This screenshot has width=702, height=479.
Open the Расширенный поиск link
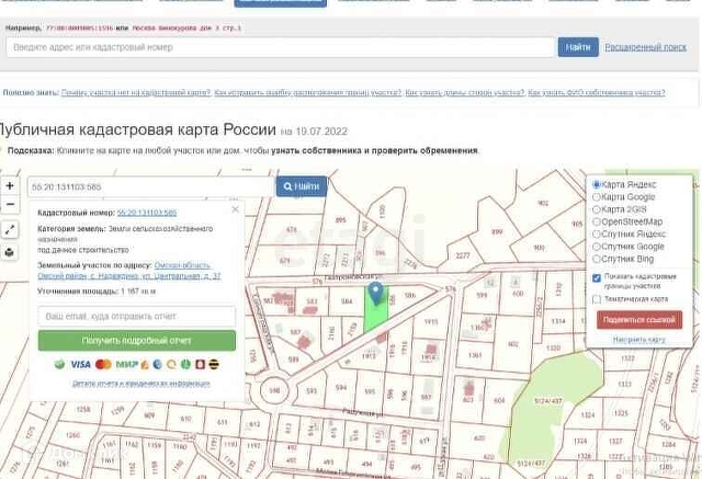pyautogui.click(x=646, y=47)
